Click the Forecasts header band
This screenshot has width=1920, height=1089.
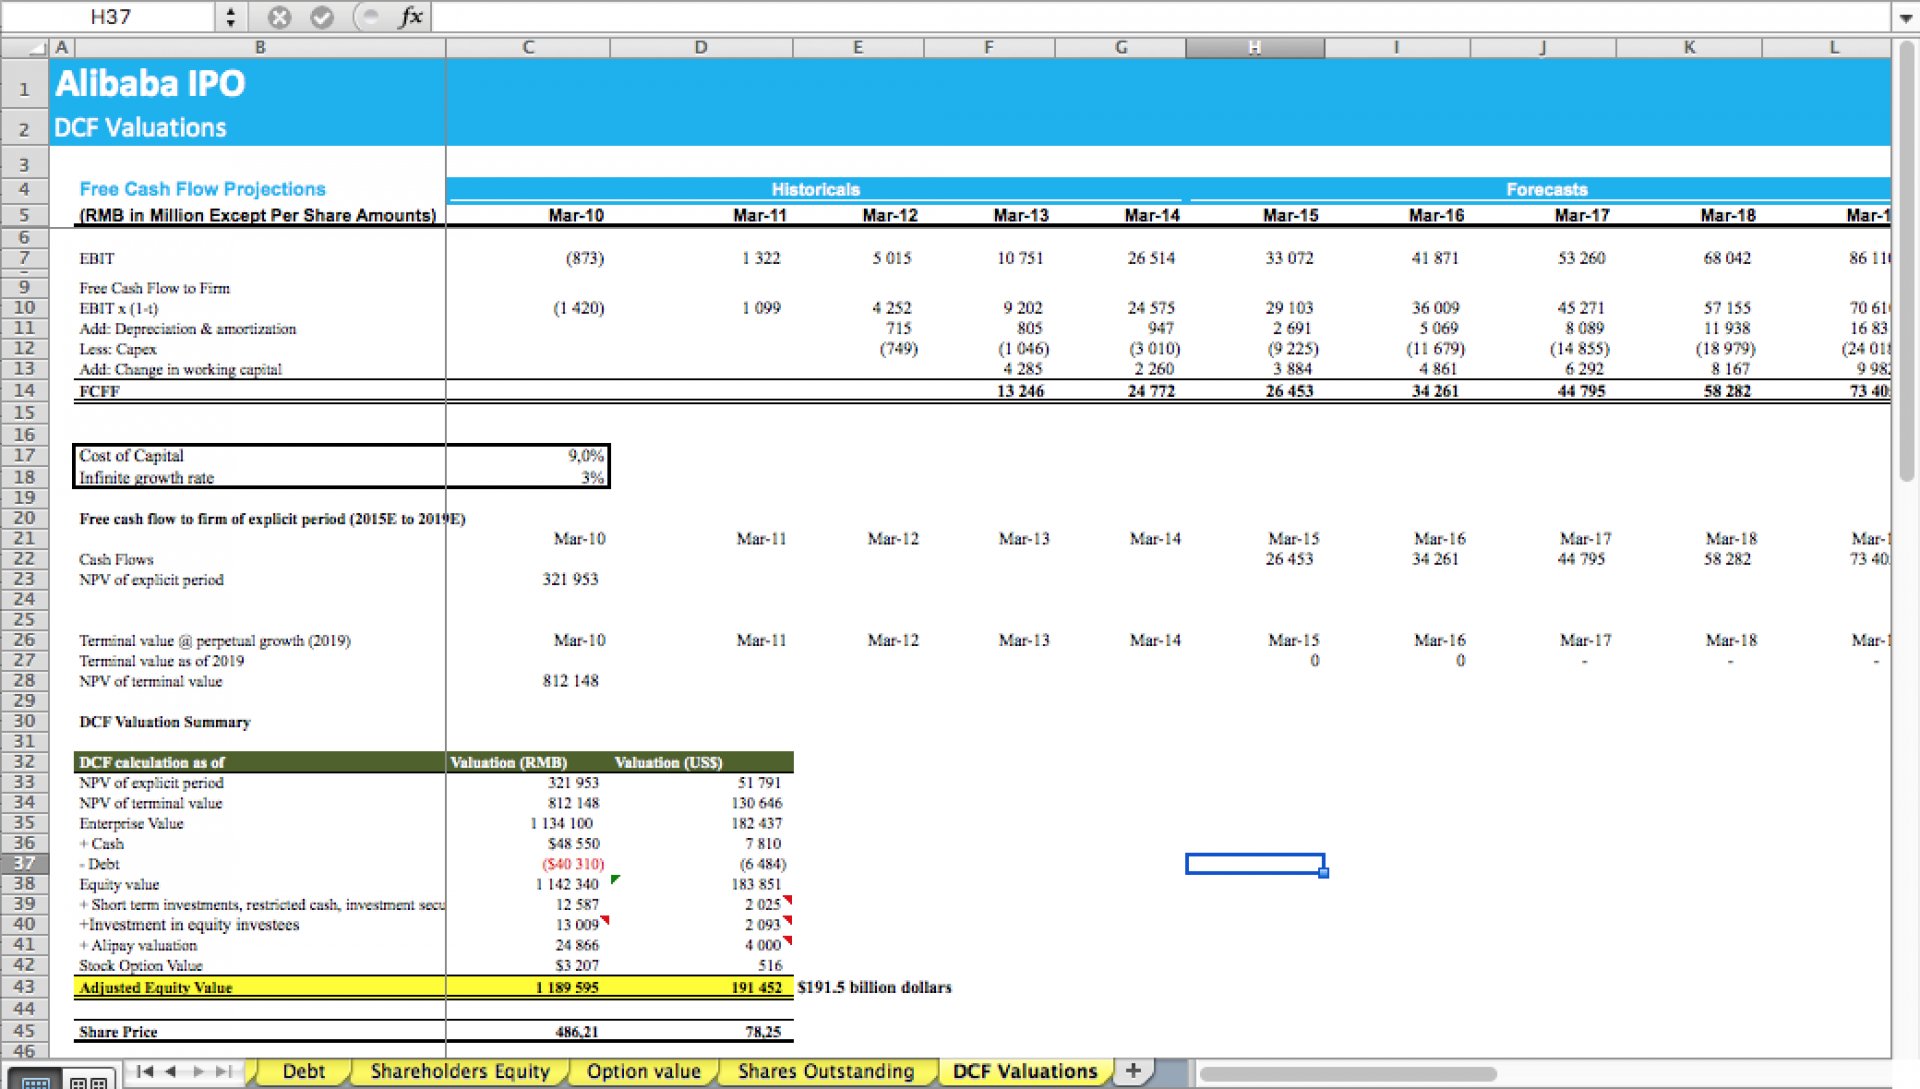tap(1546, 189)
